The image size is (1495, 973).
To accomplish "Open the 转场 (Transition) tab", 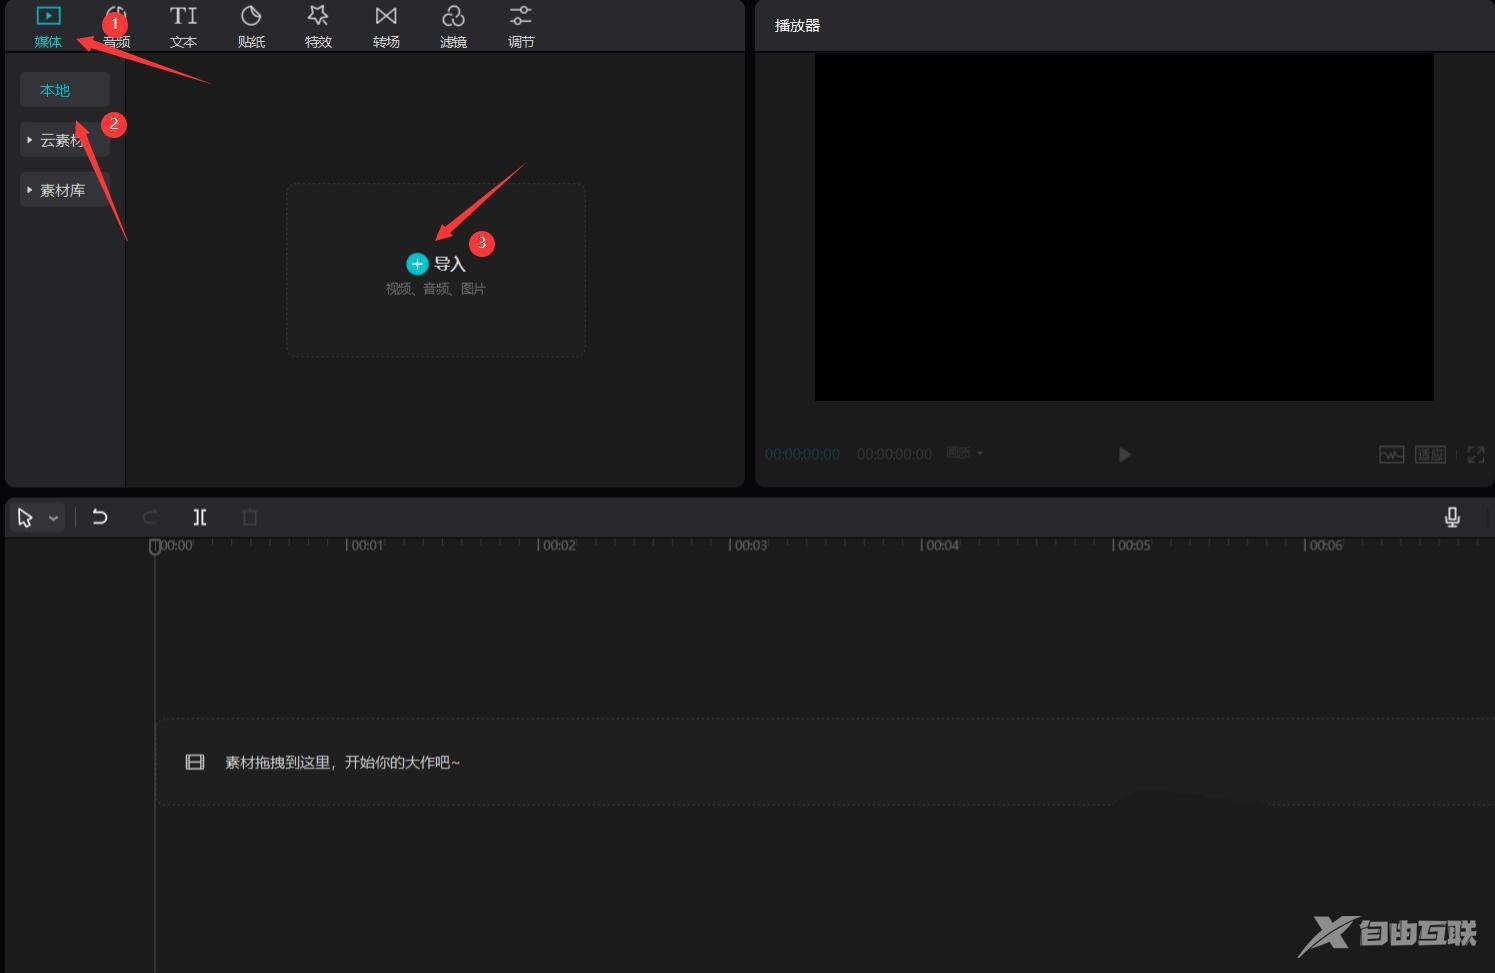I will (386, 27).
